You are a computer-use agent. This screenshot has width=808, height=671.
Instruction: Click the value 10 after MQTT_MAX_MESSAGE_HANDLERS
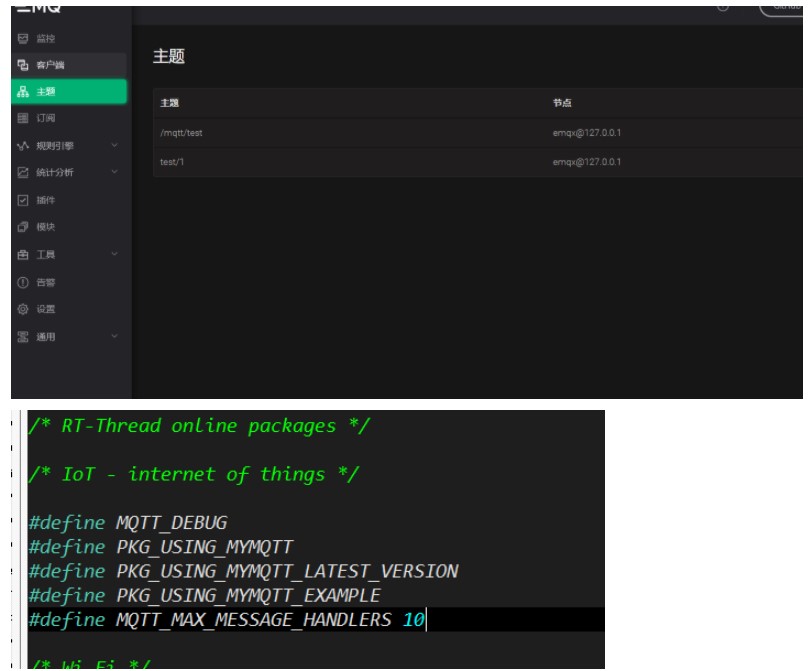click(x=413, y=619)
